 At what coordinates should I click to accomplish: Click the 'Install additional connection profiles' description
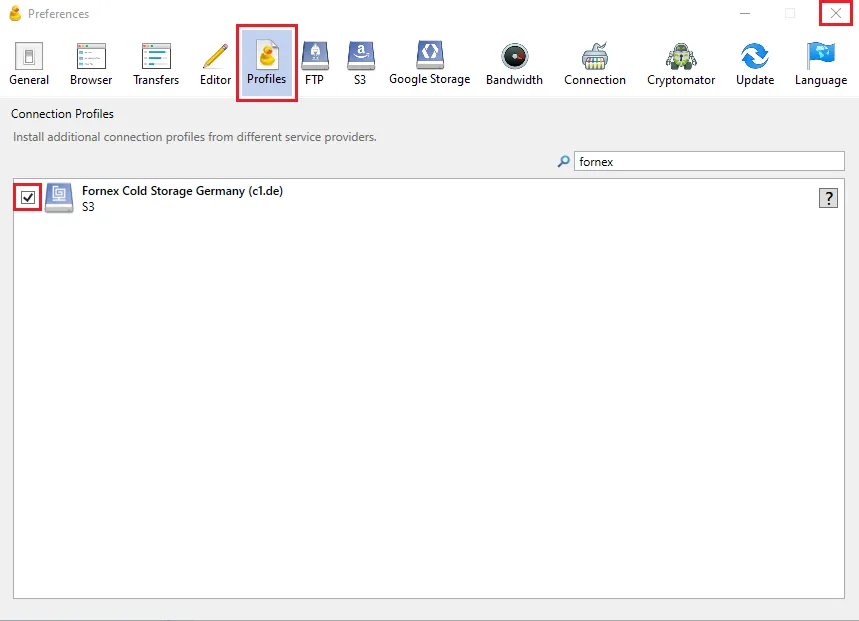click(x=195, y=137)
